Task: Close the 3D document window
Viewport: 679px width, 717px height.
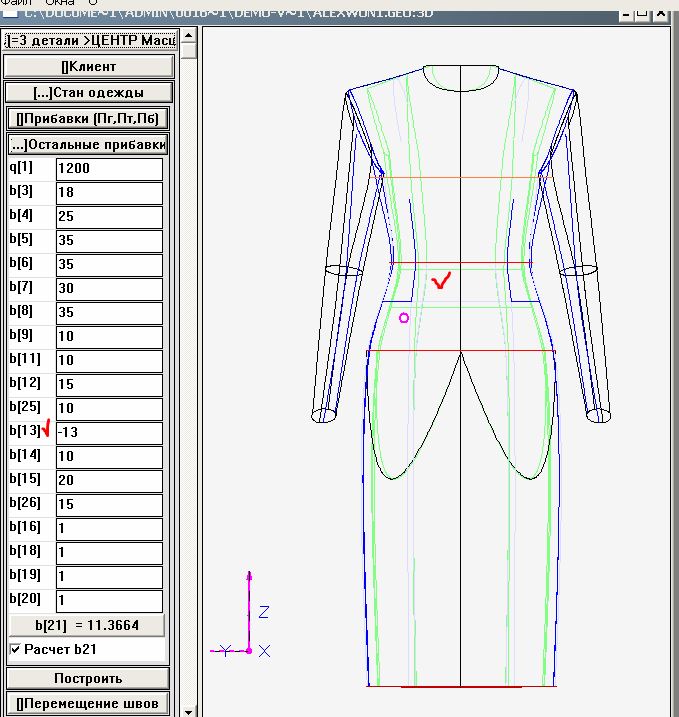Action: (661, 14)
